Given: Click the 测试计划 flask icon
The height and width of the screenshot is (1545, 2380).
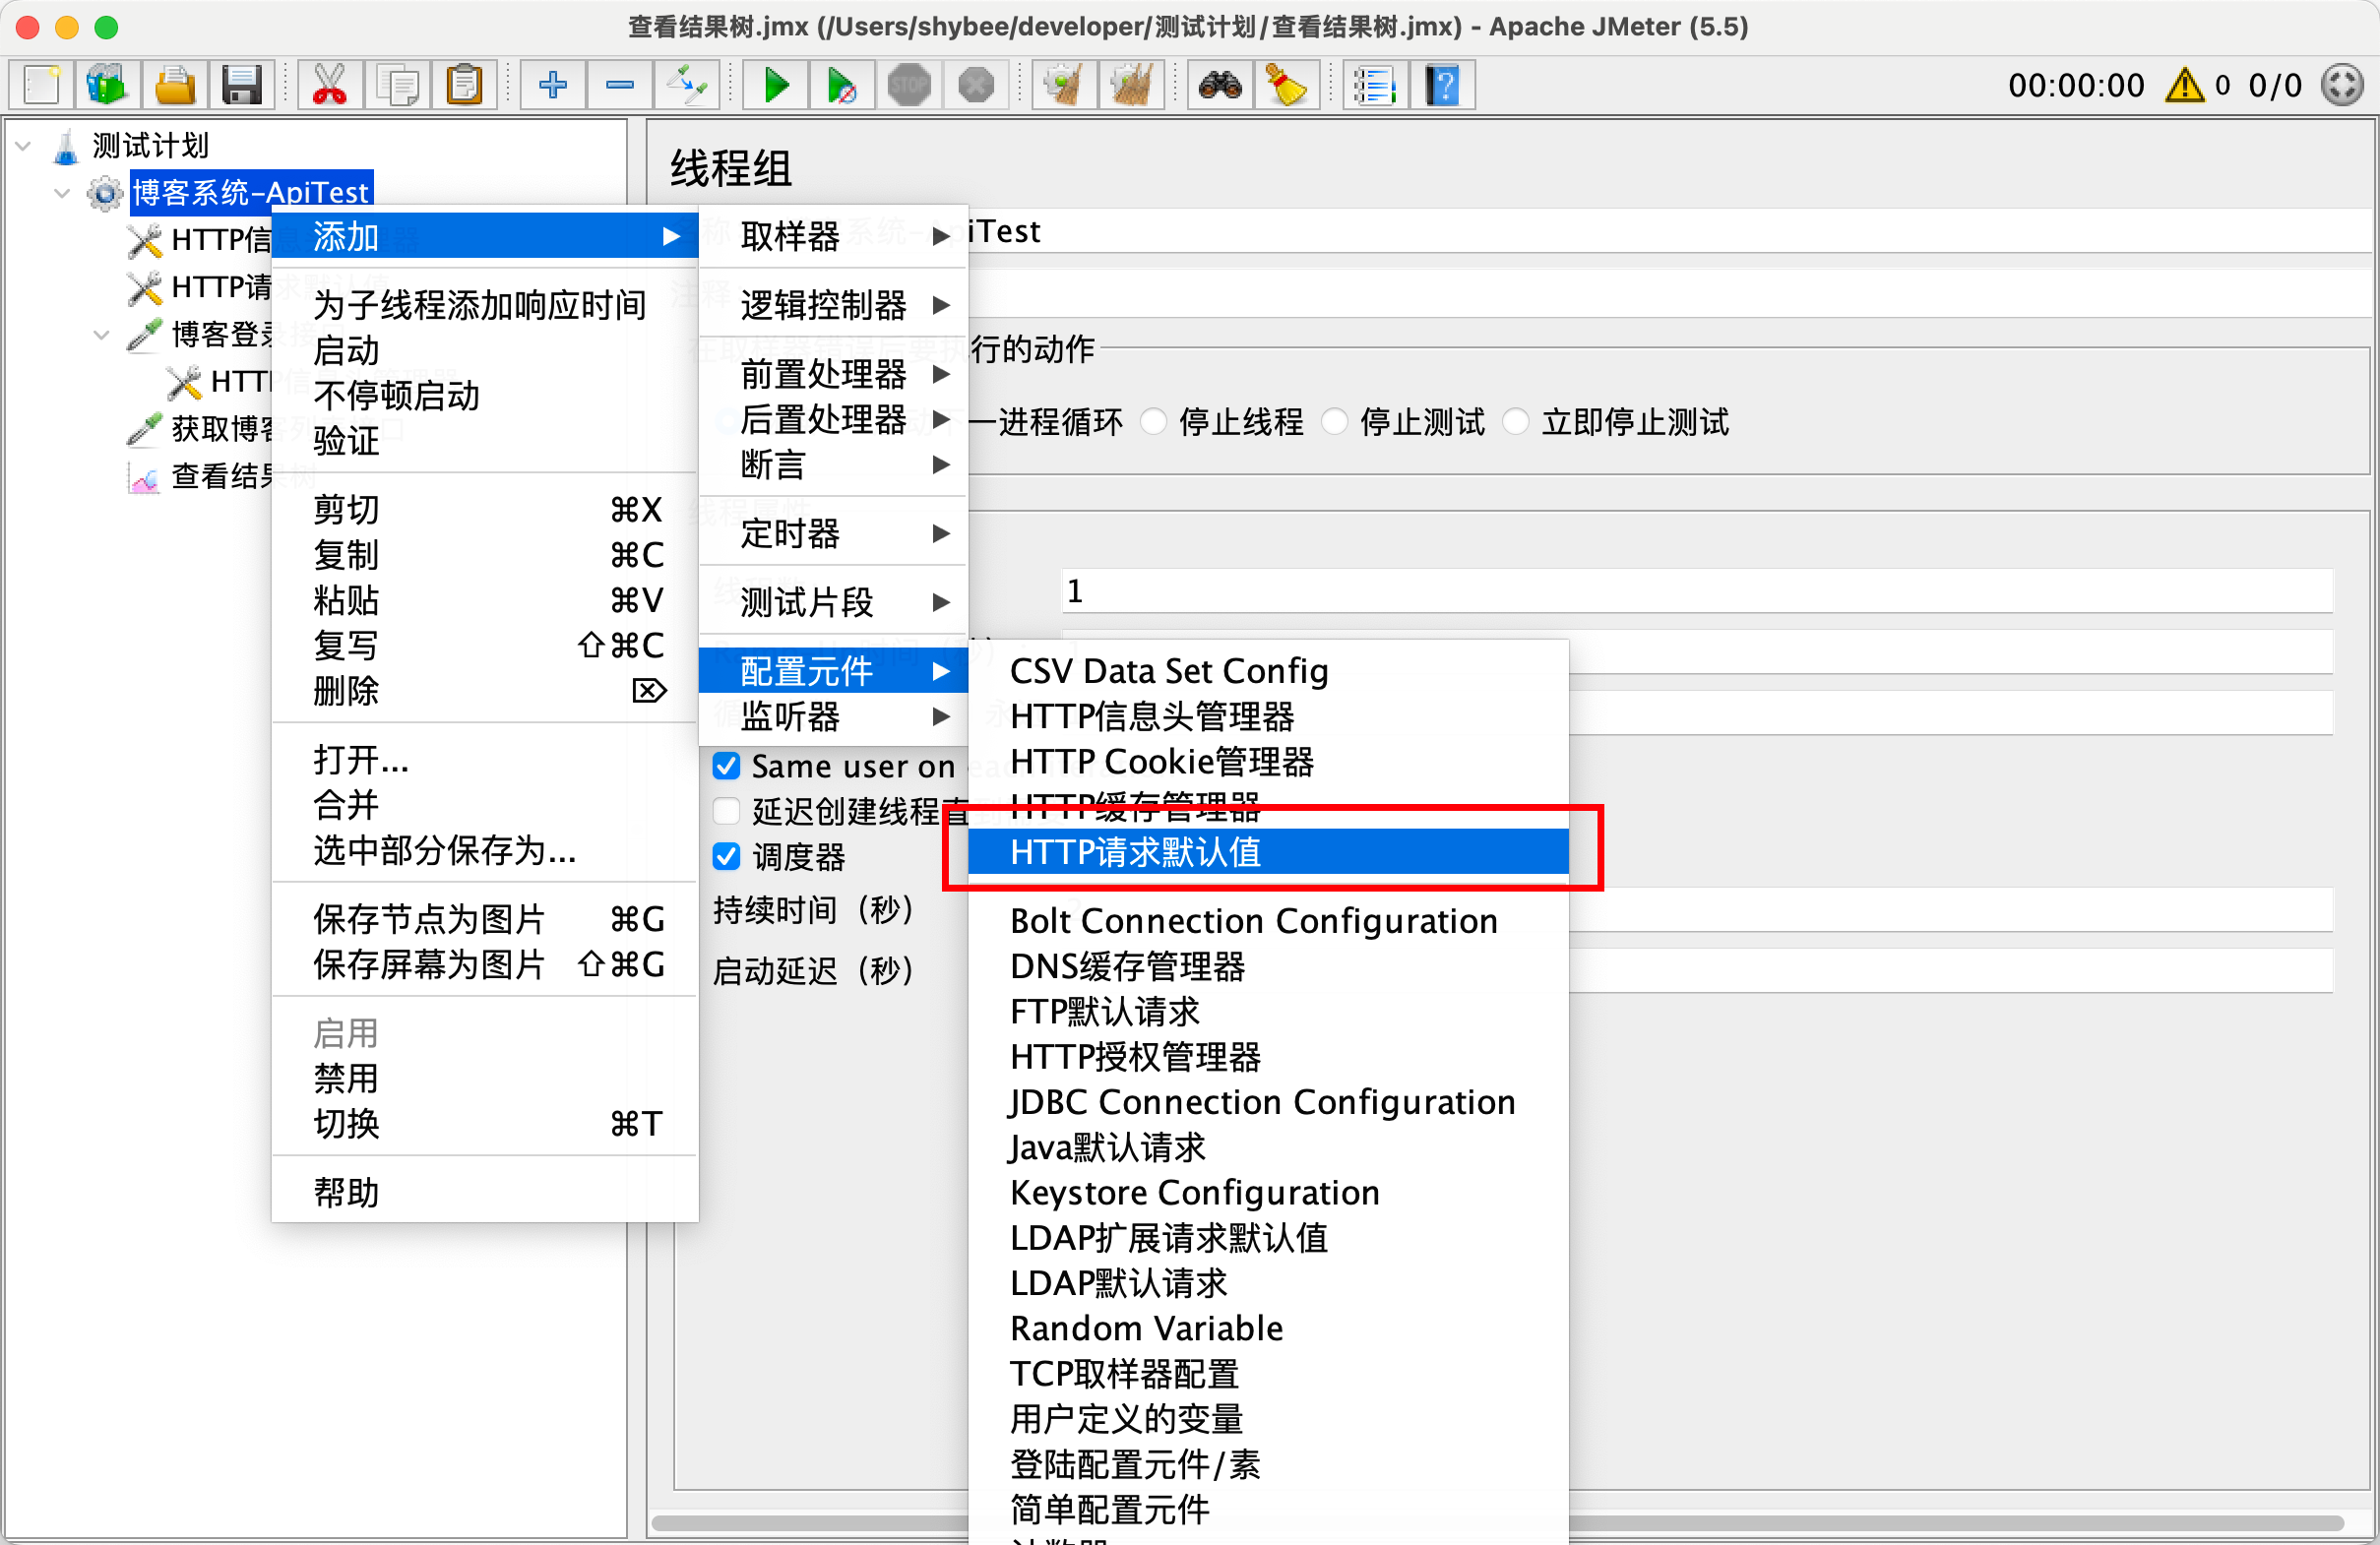Looking at the screenshot, I should [x=66, y=146].
